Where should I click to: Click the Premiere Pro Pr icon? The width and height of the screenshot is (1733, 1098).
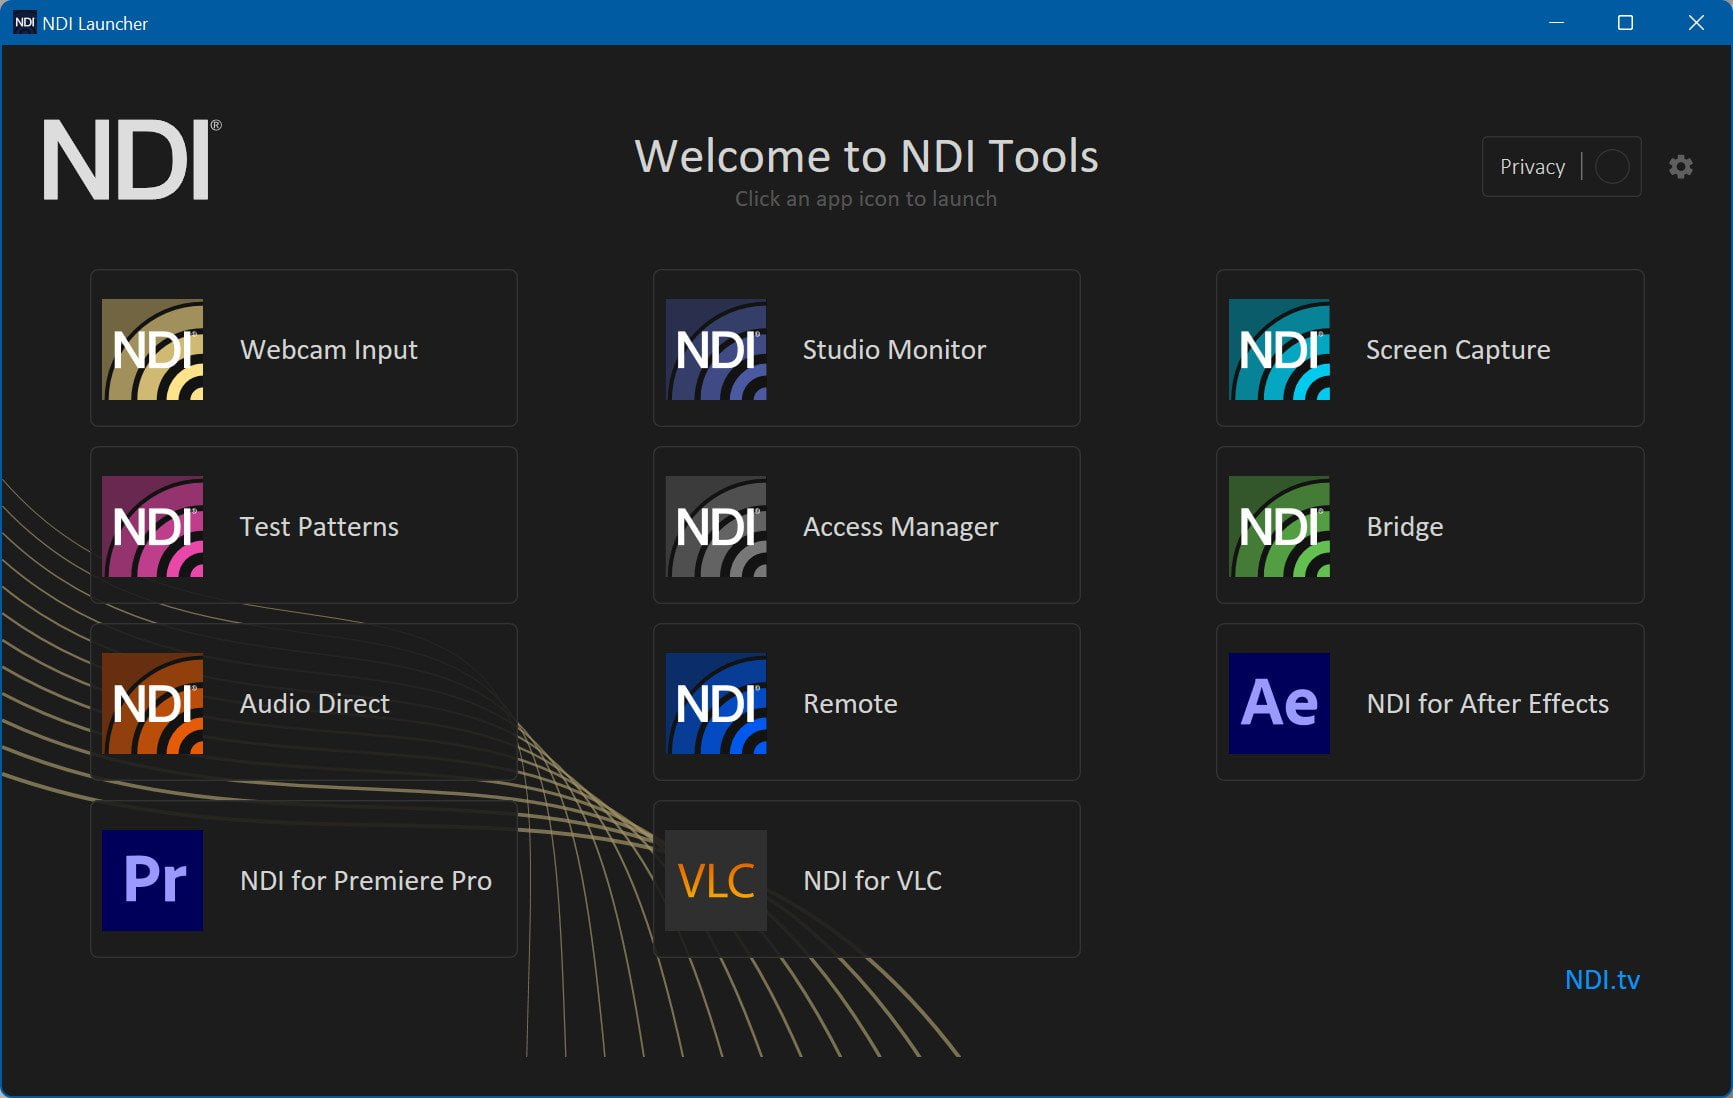(153, 880)
